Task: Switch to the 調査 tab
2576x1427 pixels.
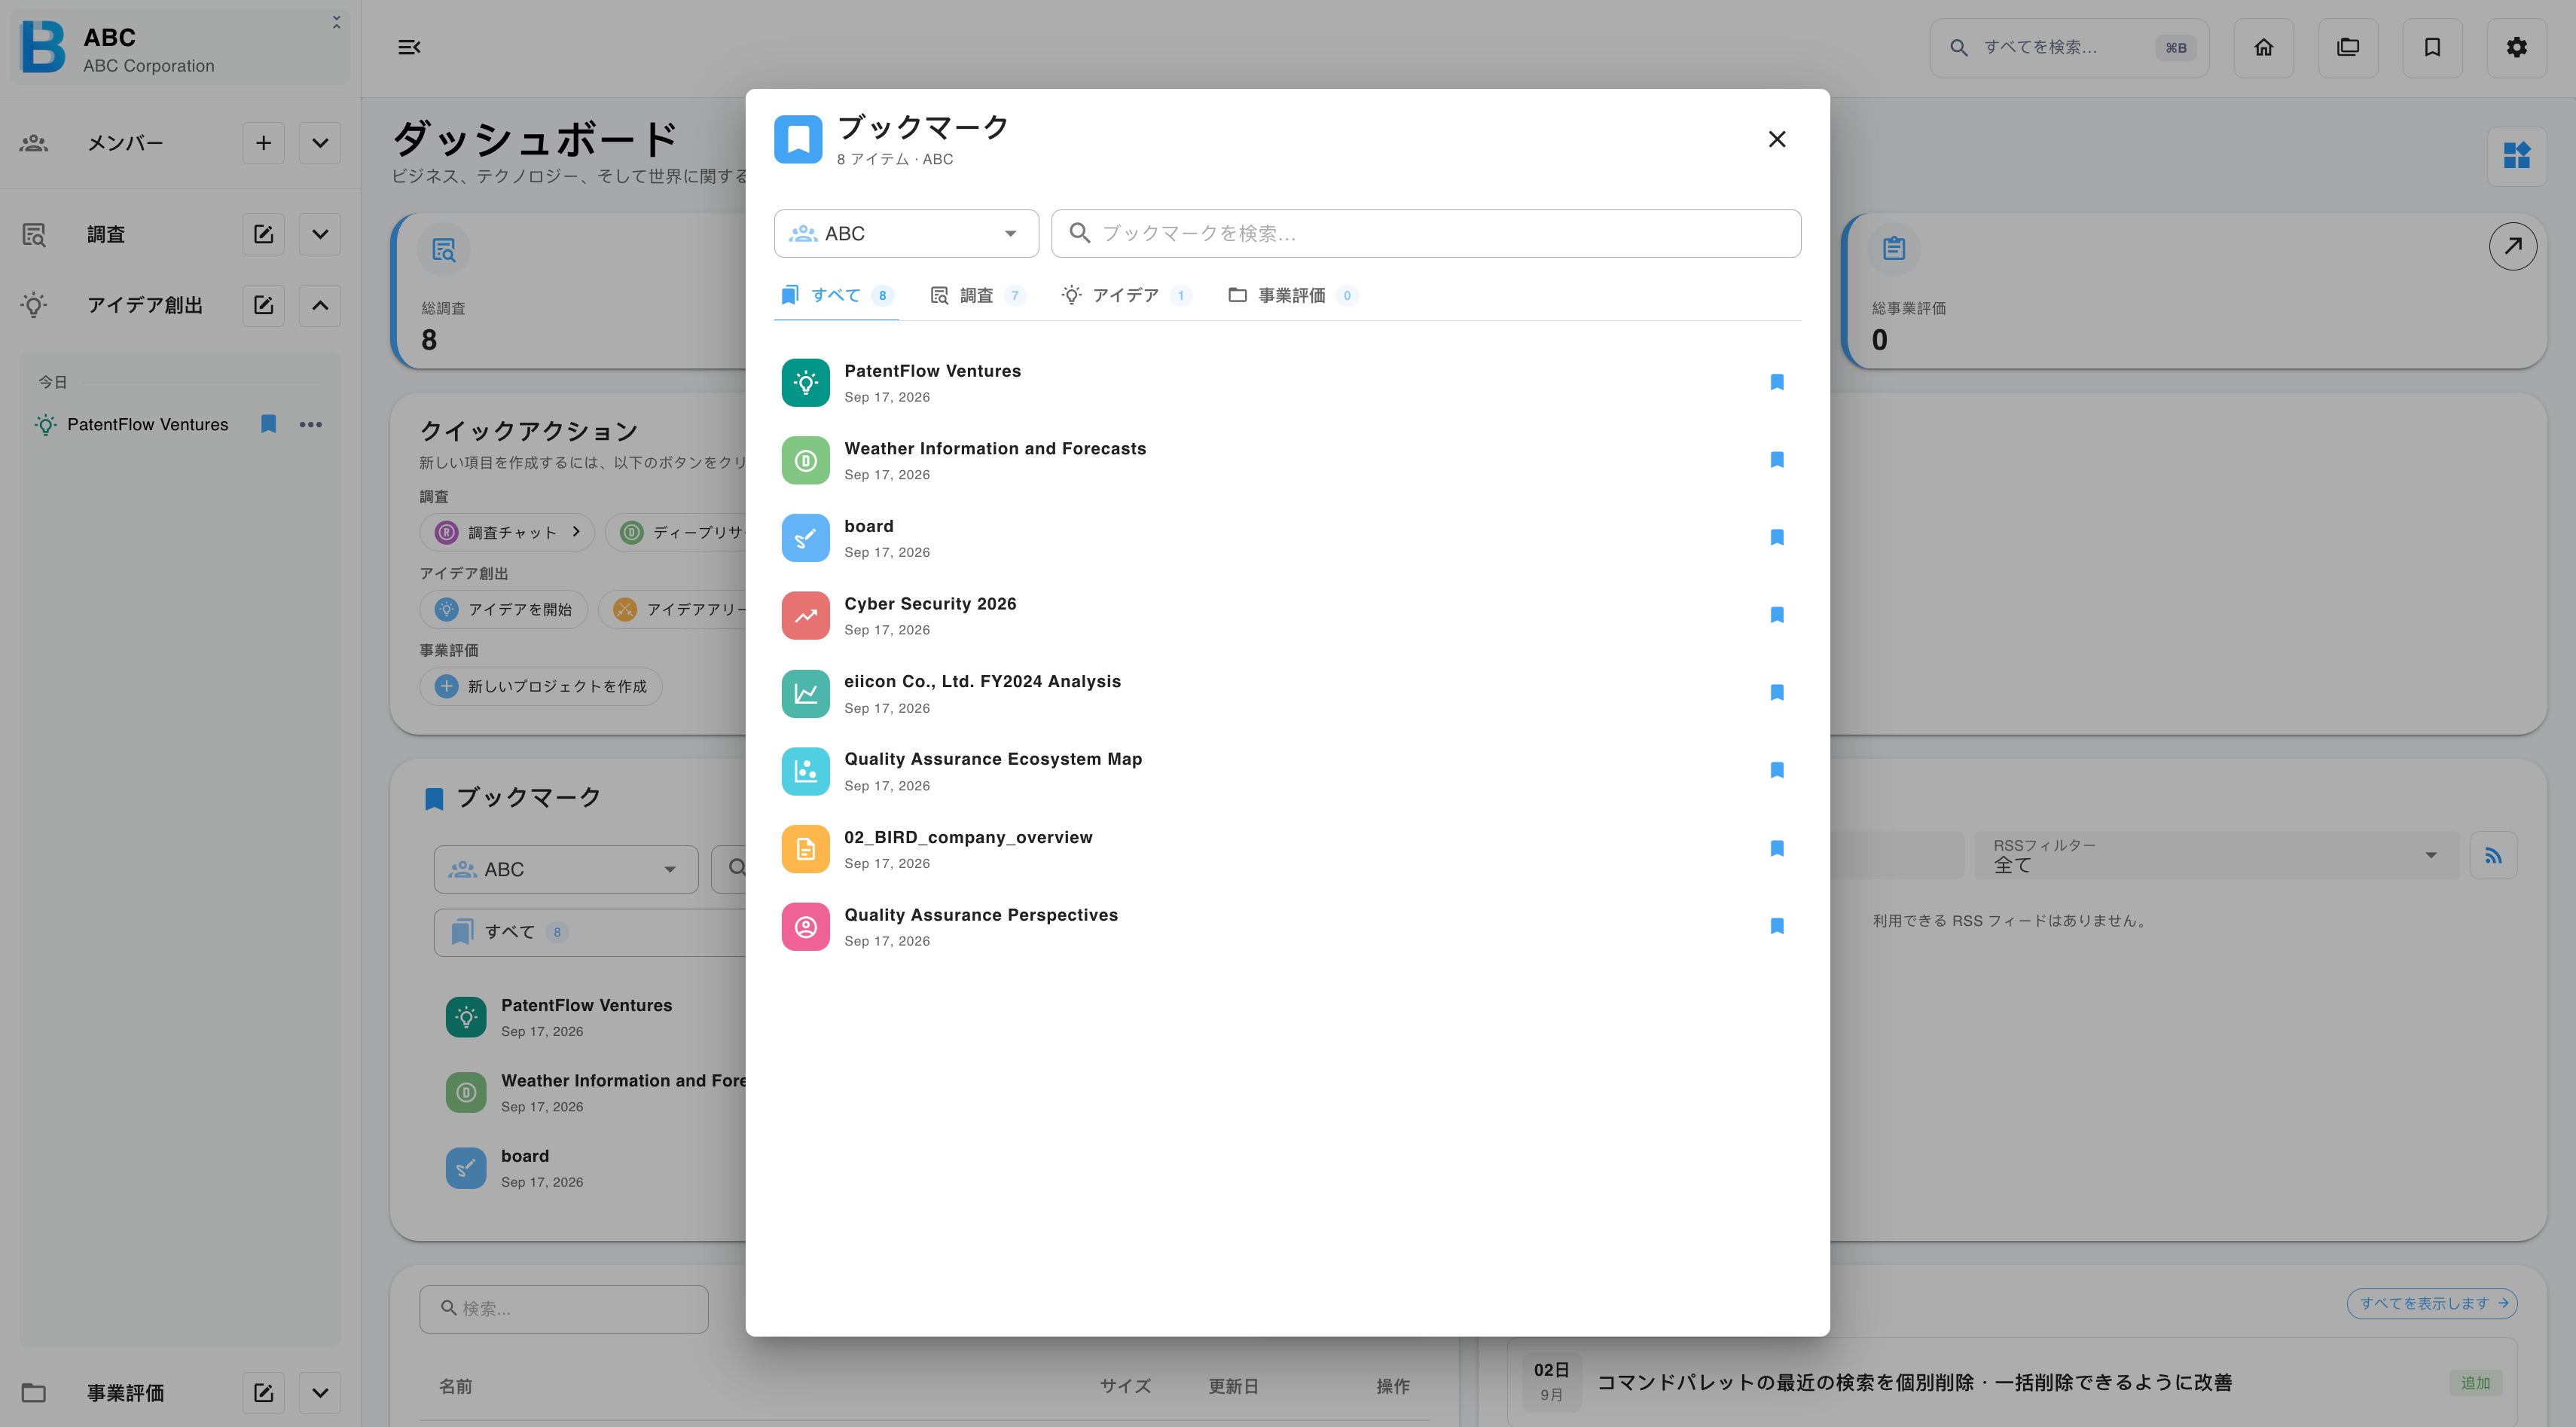Action: [x=977, y=295]
